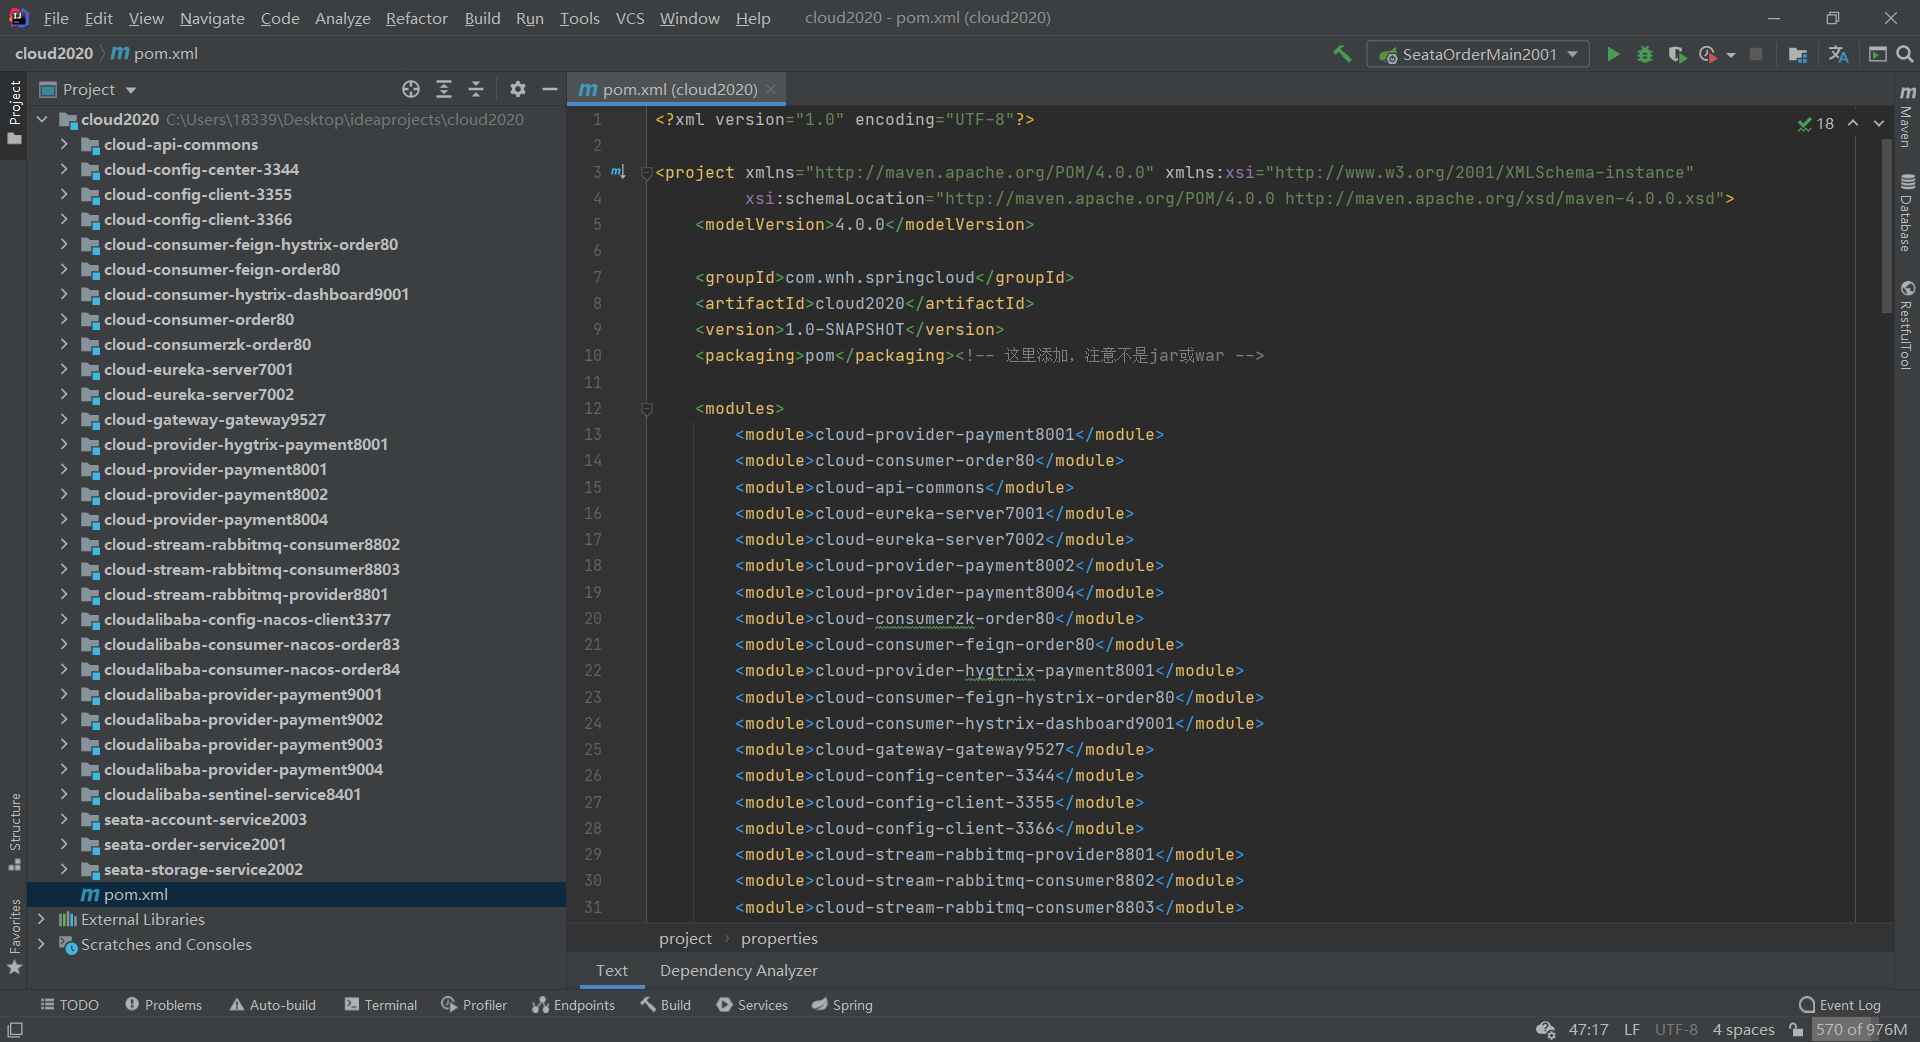Viewport: 1920px width, 1042px height.
Task: Open the Refactor menu
Action: 416,18
